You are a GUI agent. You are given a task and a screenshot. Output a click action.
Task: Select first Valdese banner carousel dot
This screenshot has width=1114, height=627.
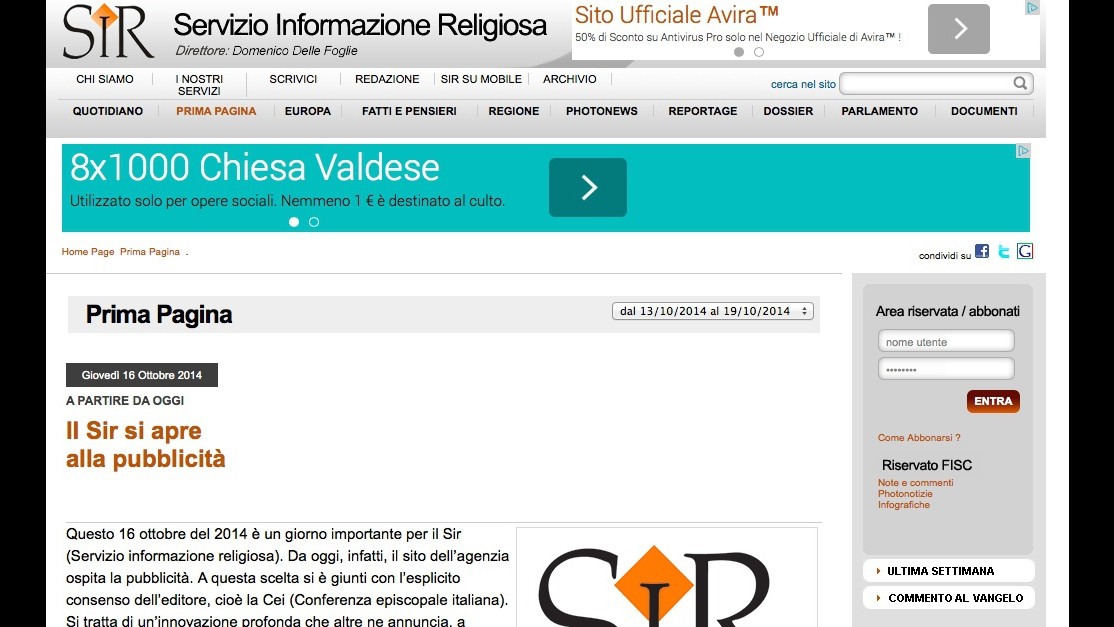coord(293,222)
